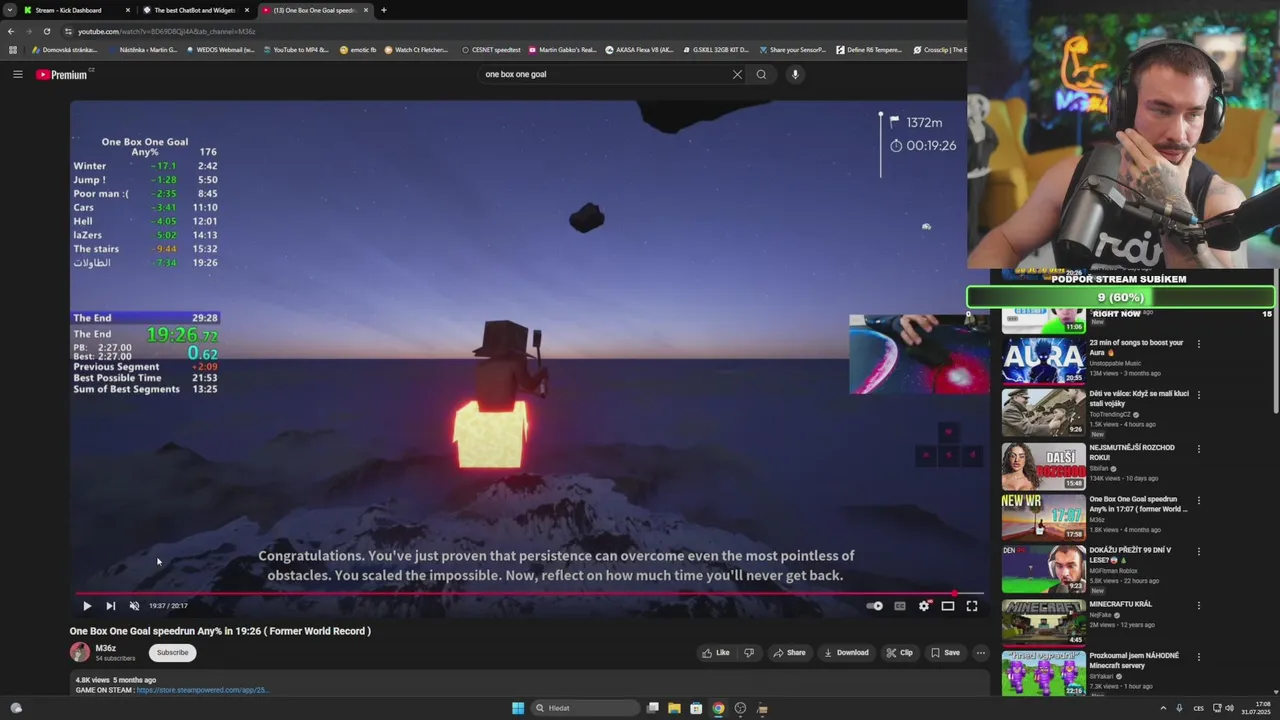This screenshot has width=1280, height=720.
Task: Open File Explorer from taskbar
Action: [674, 708]
